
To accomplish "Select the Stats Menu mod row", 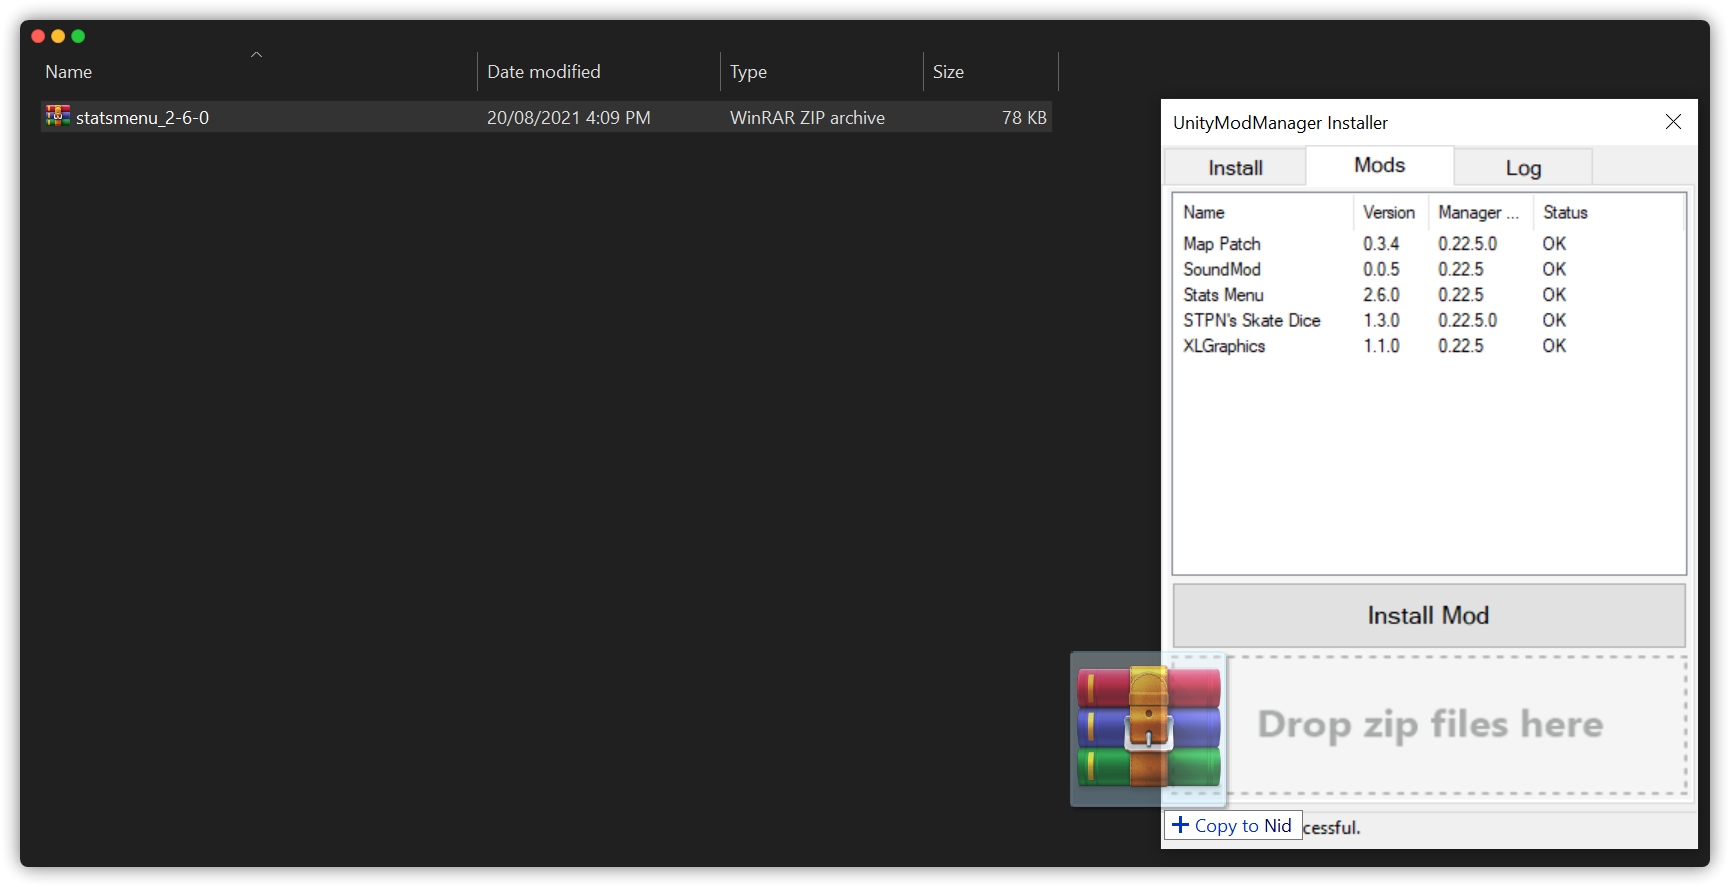I will [x=1428, y=295].
